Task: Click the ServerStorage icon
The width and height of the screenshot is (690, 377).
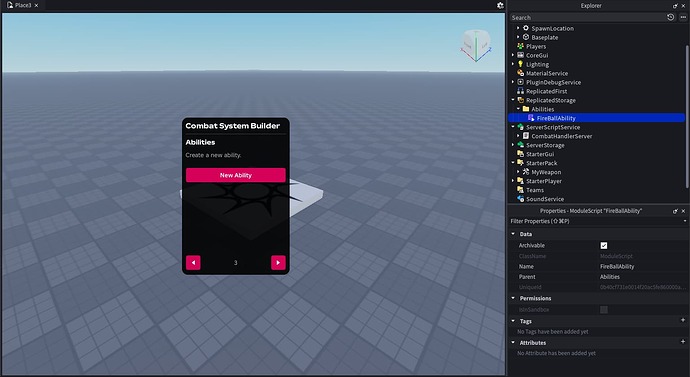Action: pos(521,145)
